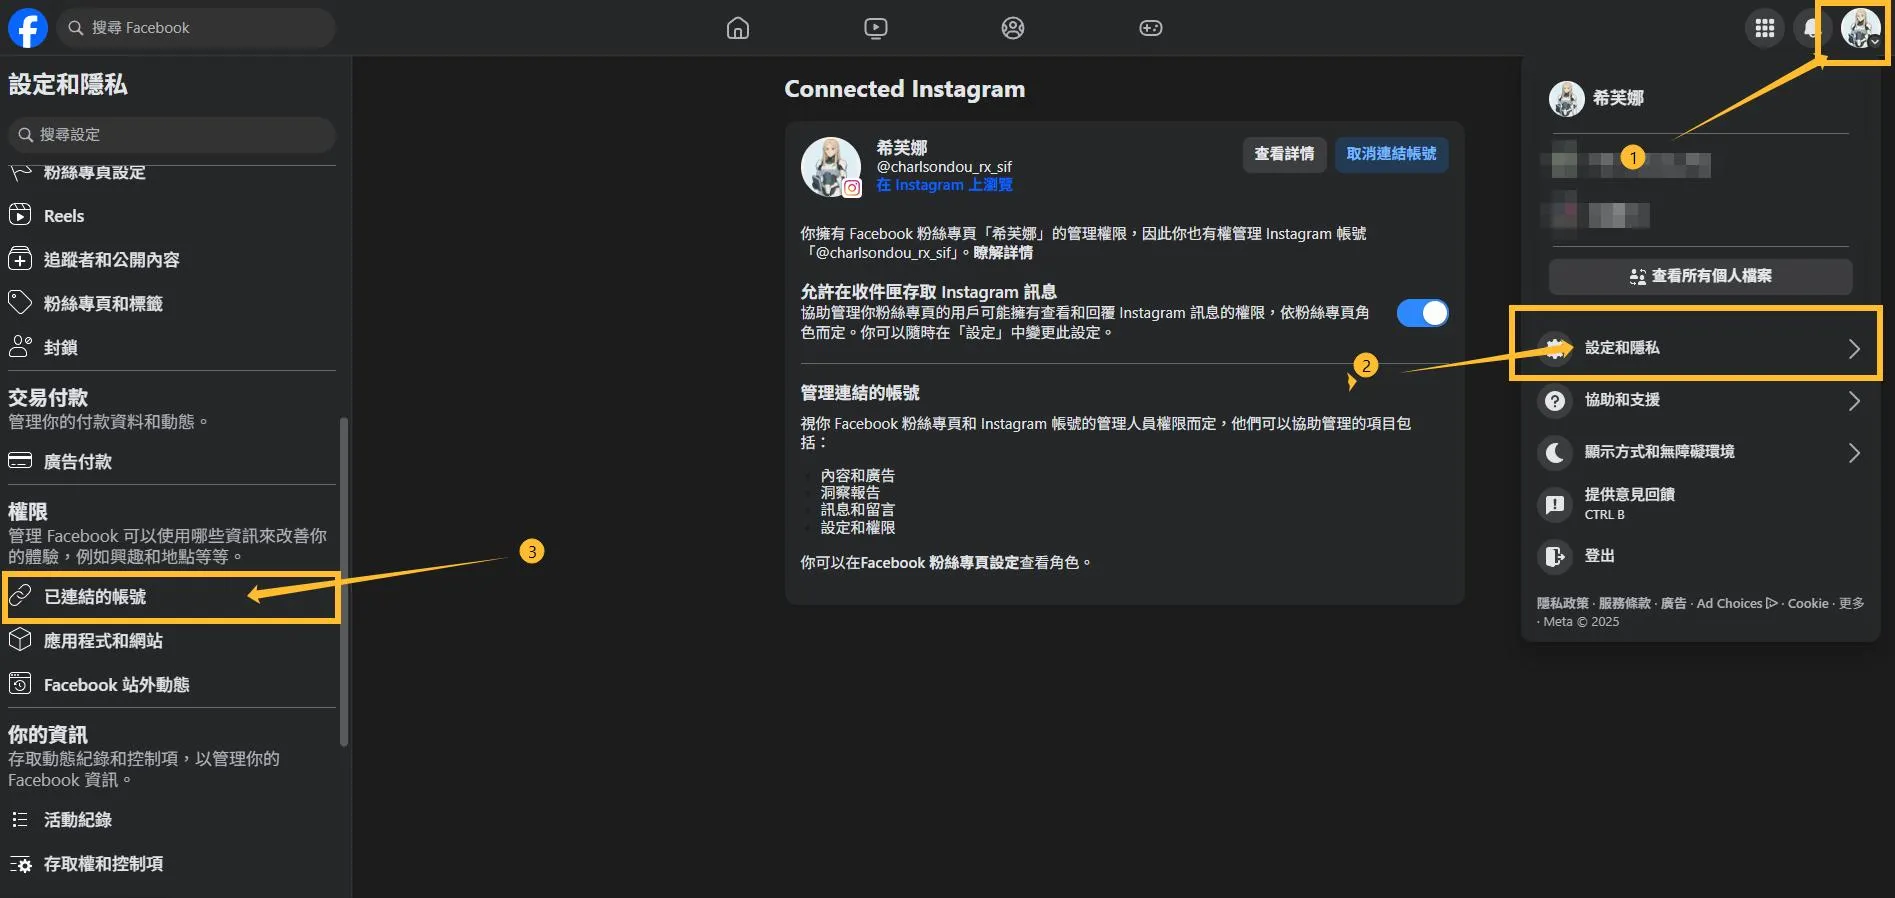Click the Facebook logo icon
Viewport: 1895px width, 898px height.
tap(28, 28)
